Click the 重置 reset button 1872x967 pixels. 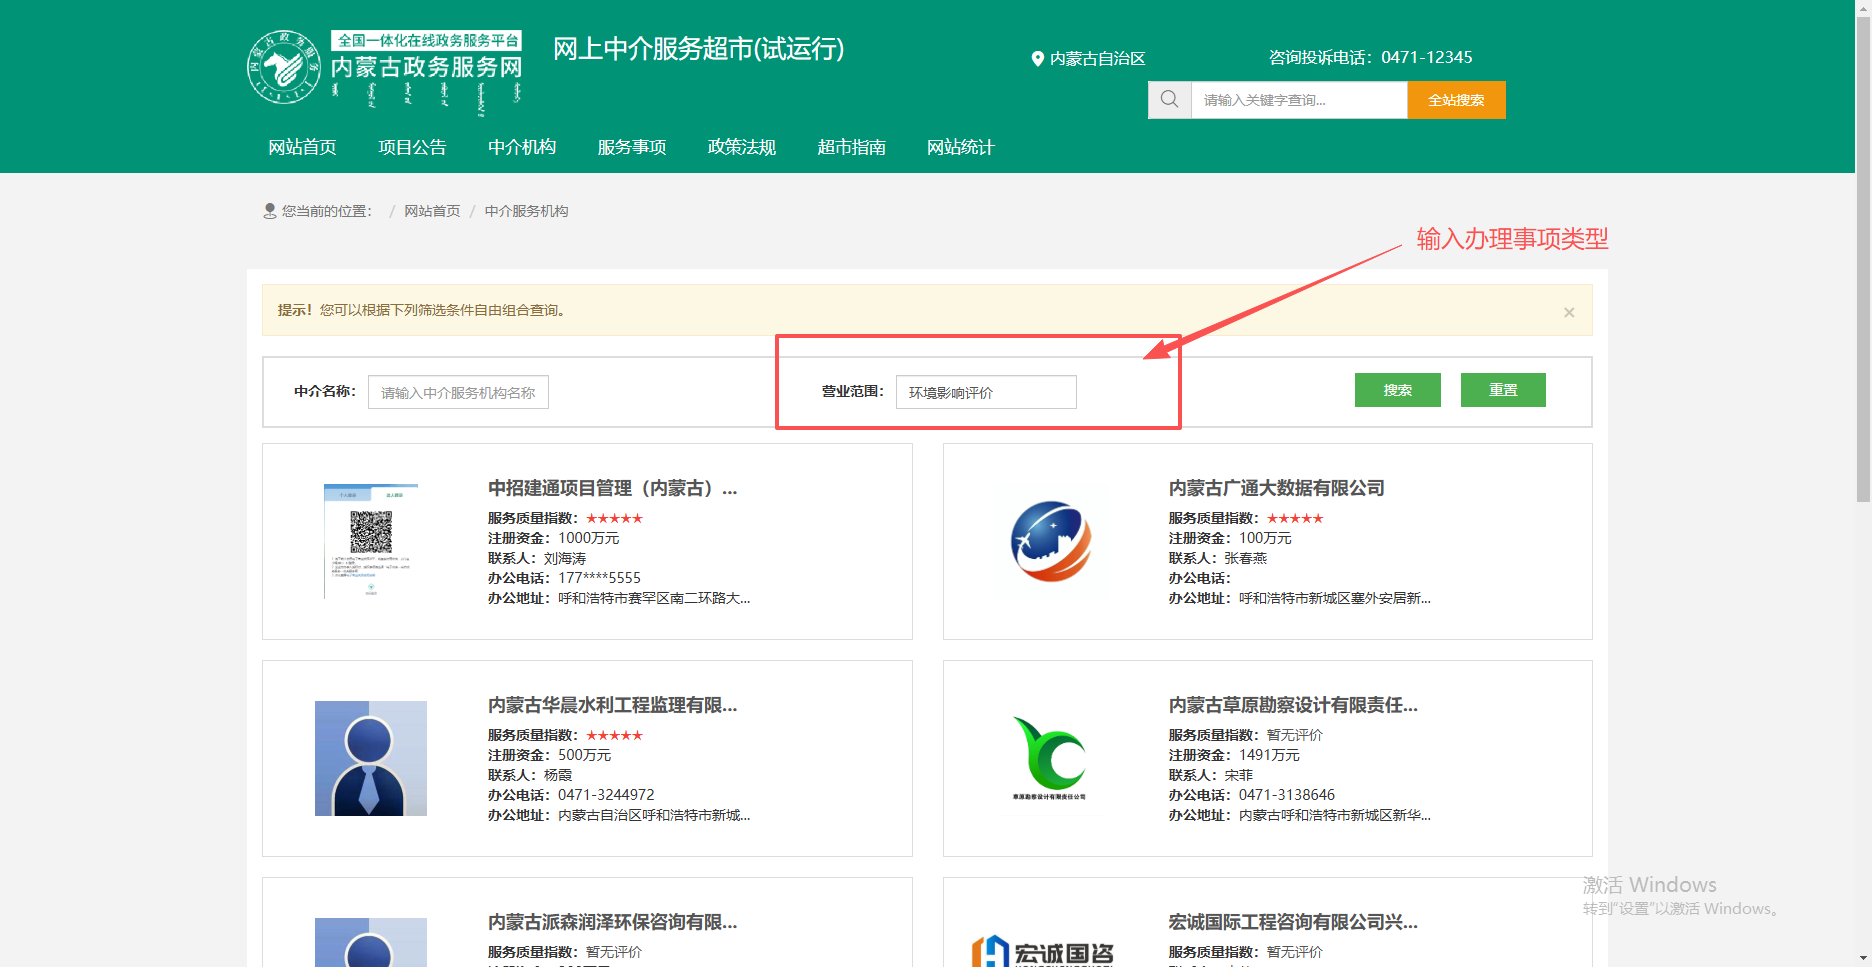coord(1502,390)
